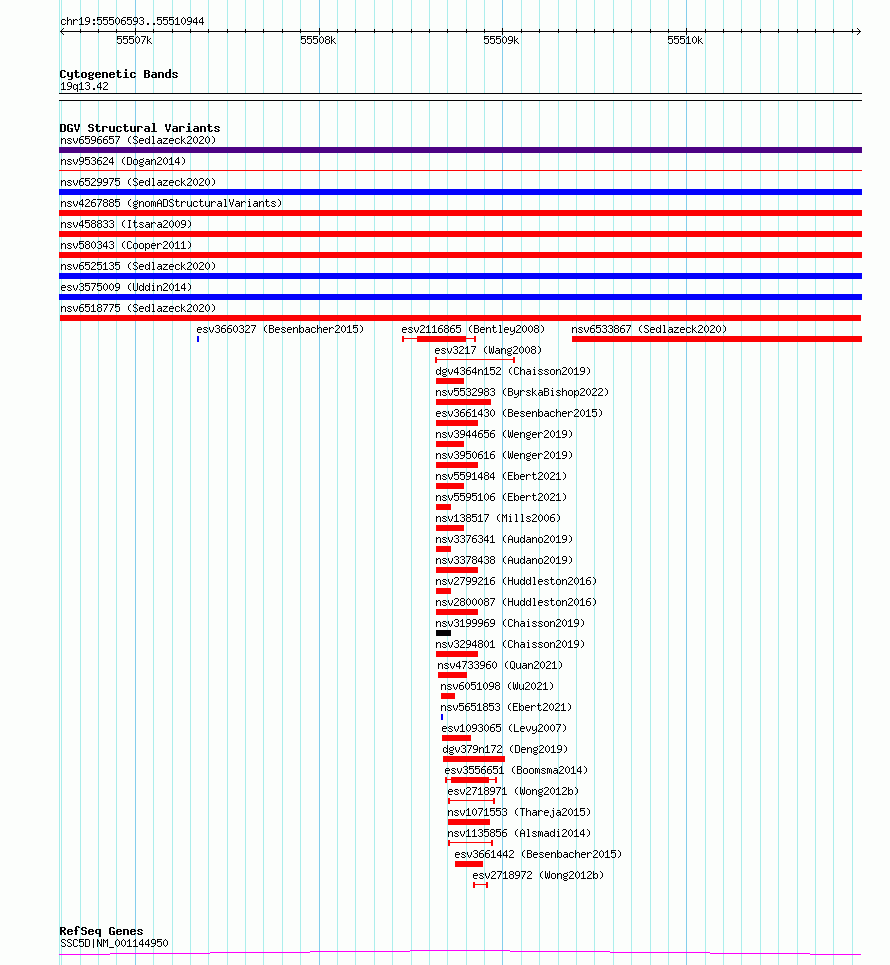The width and height of the screenshot is (890, 965).
Task: Open nsv4267885 (gnomADStructuralVariants) entry
Action: point(171,203)
